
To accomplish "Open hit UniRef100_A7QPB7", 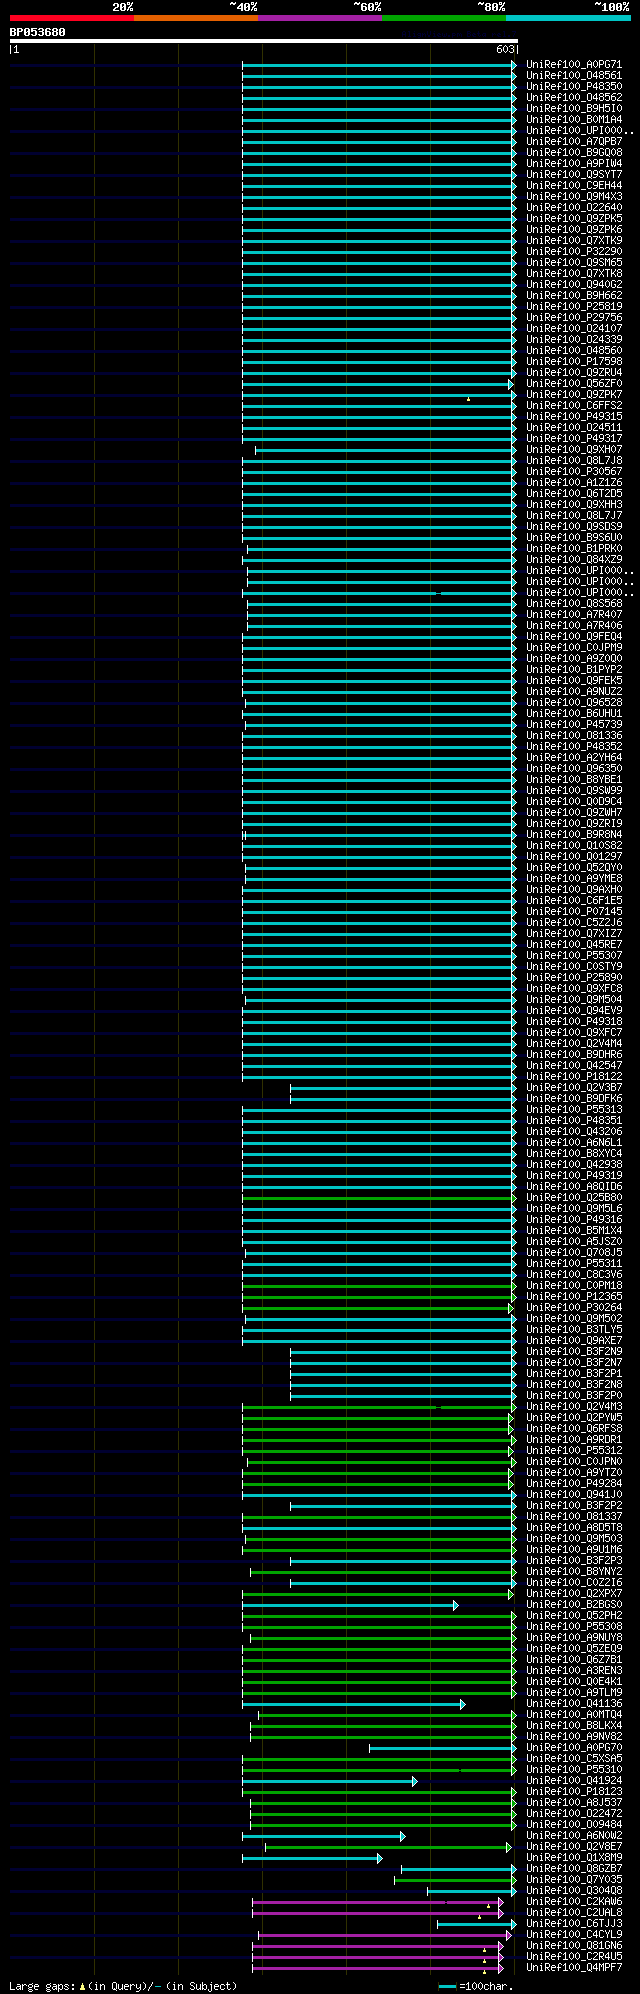I will click(574, 142).
